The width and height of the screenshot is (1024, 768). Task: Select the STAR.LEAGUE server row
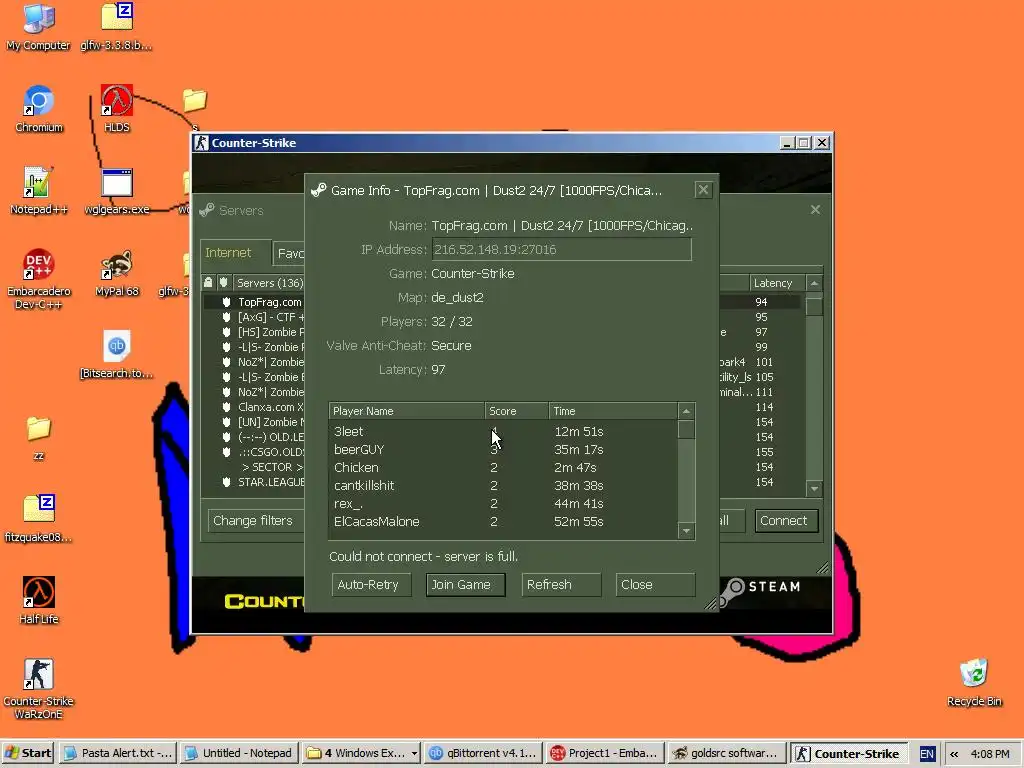(x=254, y=482)
